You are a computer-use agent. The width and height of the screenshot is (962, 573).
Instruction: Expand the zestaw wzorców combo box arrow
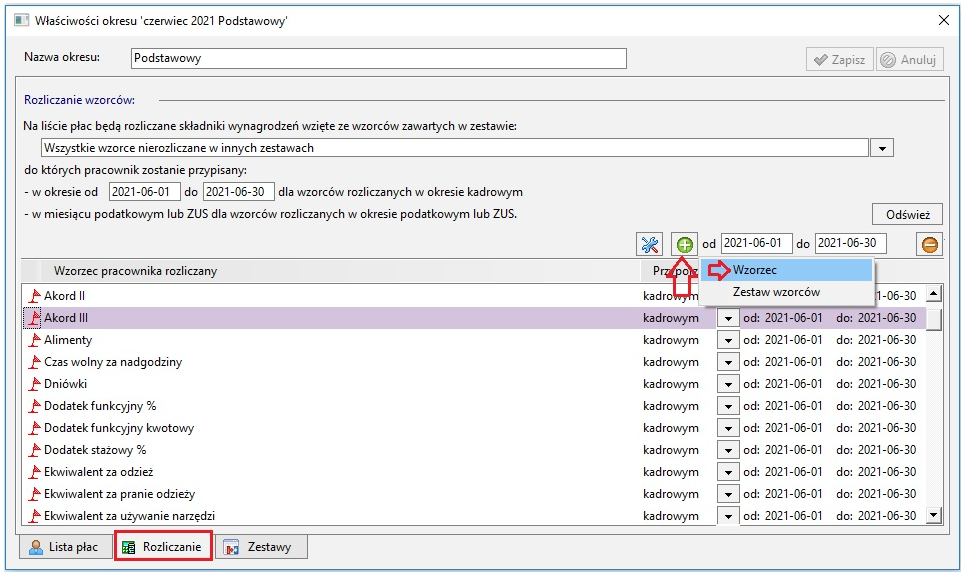pyautogui.click(x=882, y=148)
